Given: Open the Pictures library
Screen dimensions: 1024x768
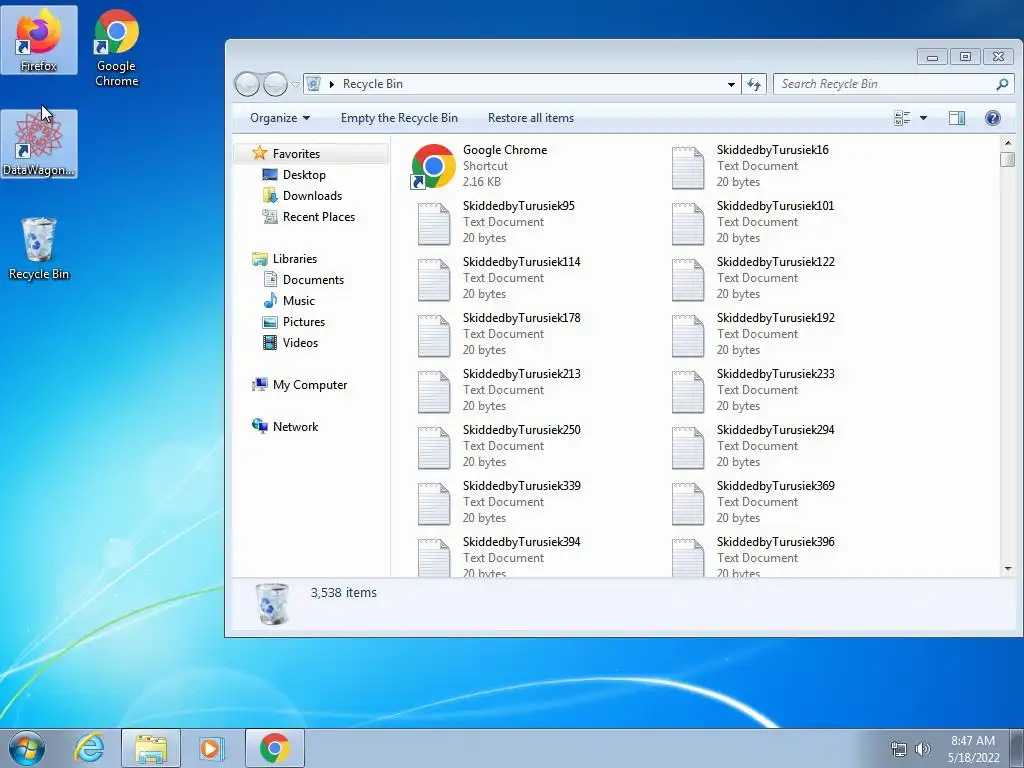Looking at the screenshot, I should [x=304, y=321].
